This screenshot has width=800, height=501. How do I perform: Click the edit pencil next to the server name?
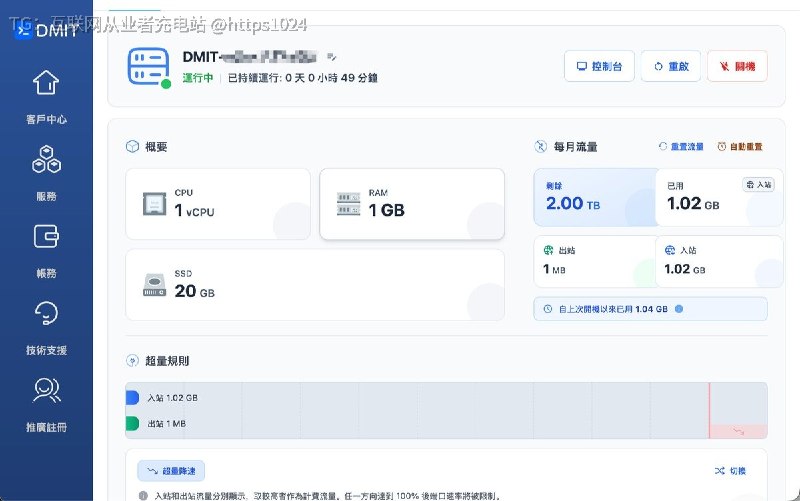click(x=332, y=57)
